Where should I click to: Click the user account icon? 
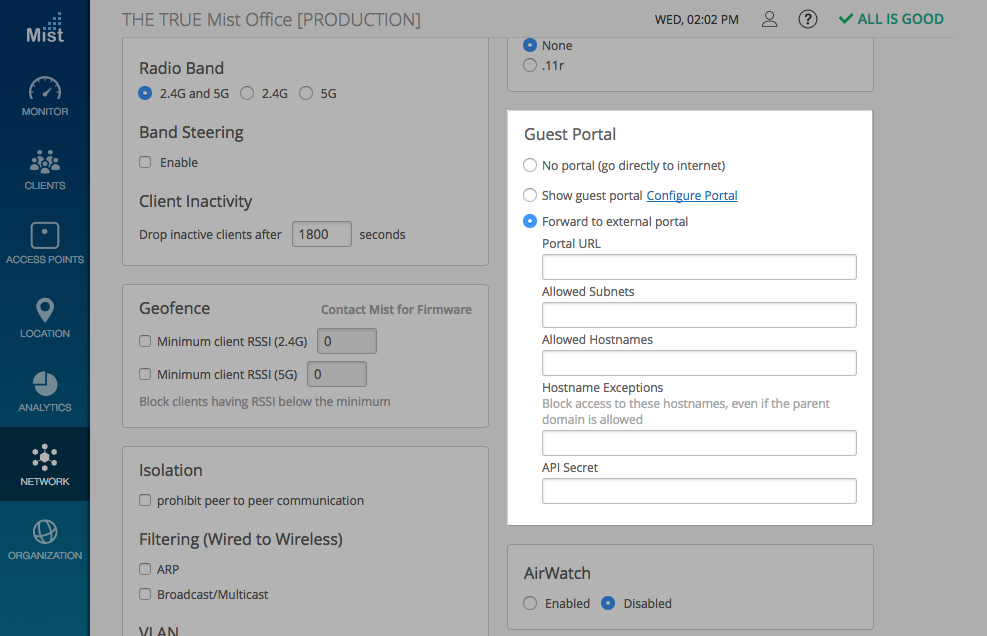[x=769, y=19]
